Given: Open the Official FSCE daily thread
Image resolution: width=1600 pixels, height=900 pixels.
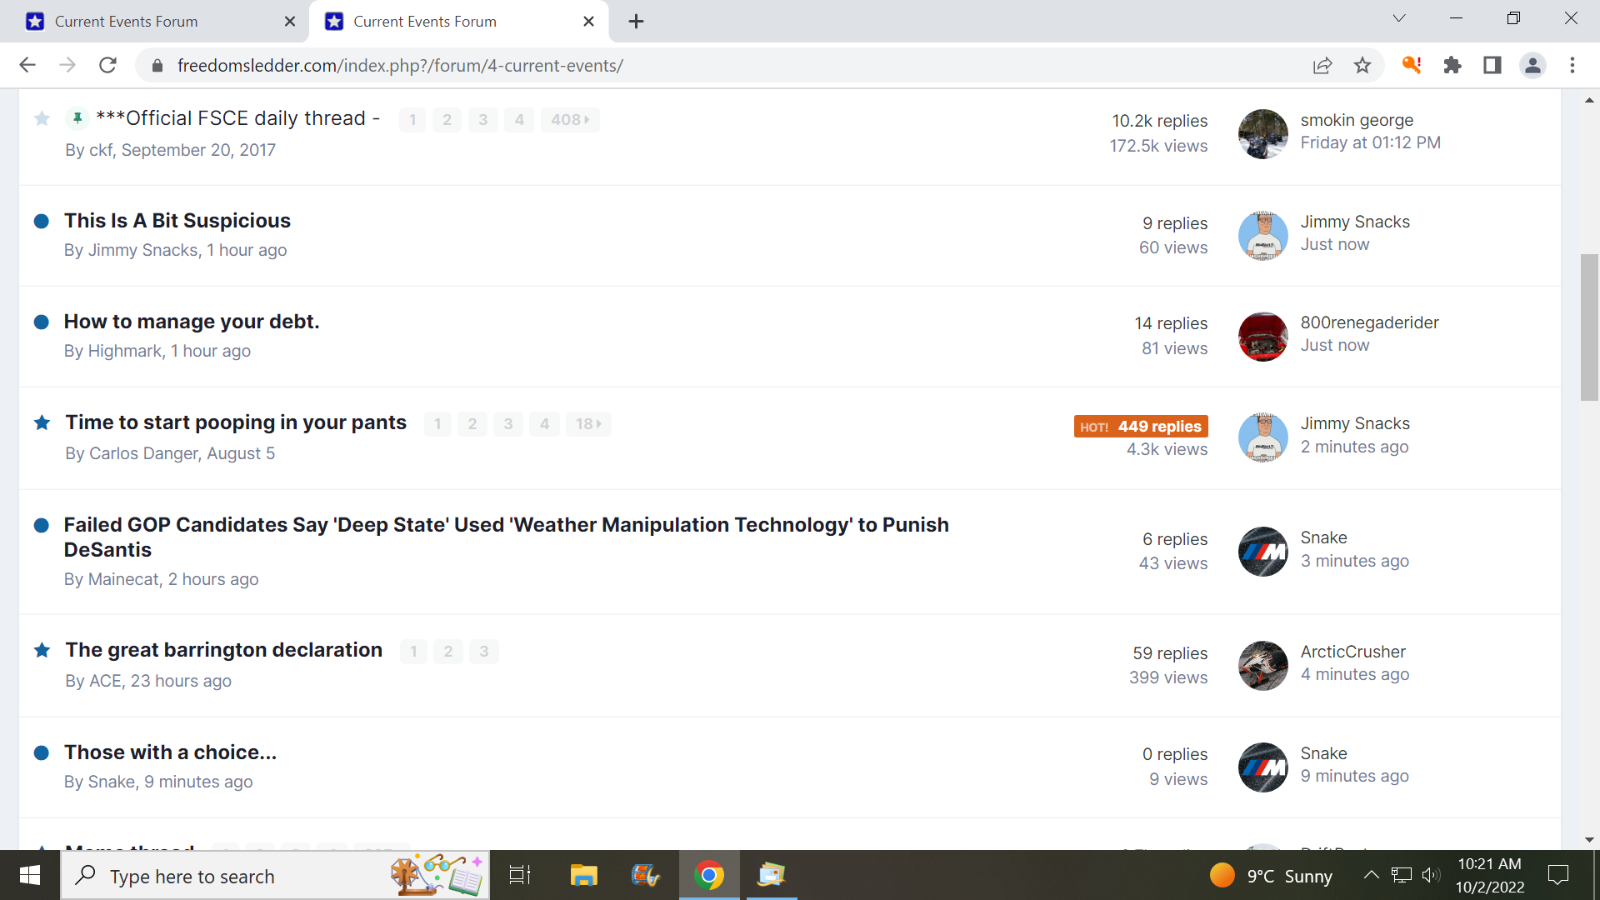Looking at the screenshot, I should point(238,118).
